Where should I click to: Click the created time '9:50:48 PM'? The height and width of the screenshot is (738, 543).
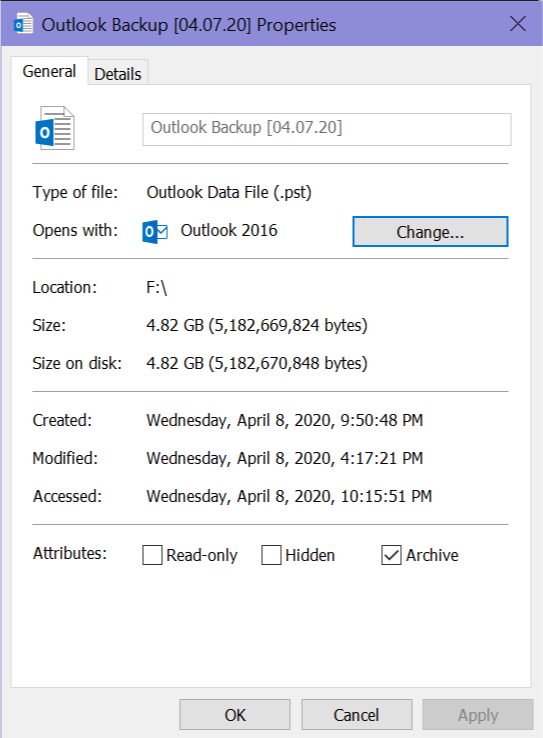pos(382,420)
